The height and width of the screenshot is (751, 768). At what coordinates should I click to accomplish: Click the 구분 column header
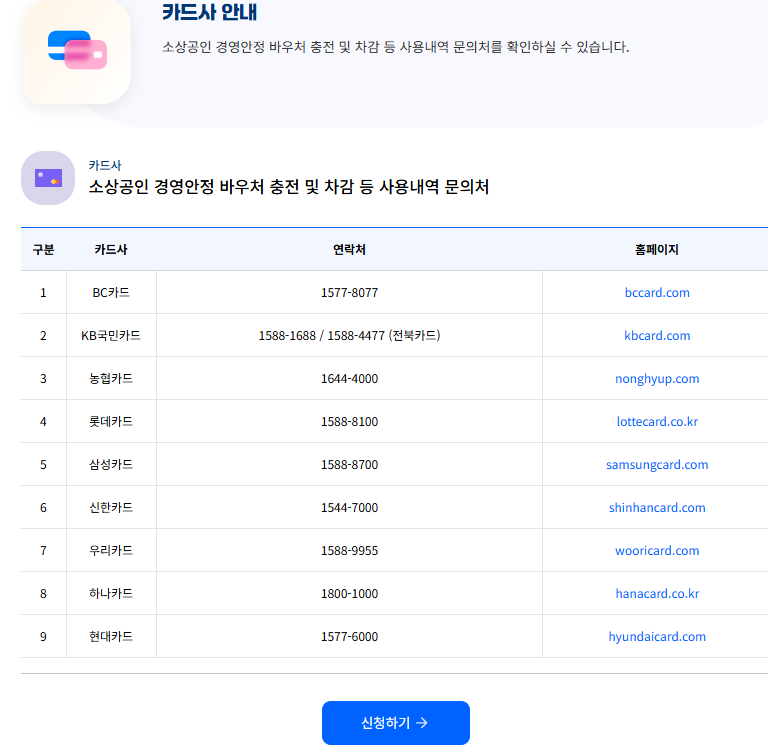43,250
